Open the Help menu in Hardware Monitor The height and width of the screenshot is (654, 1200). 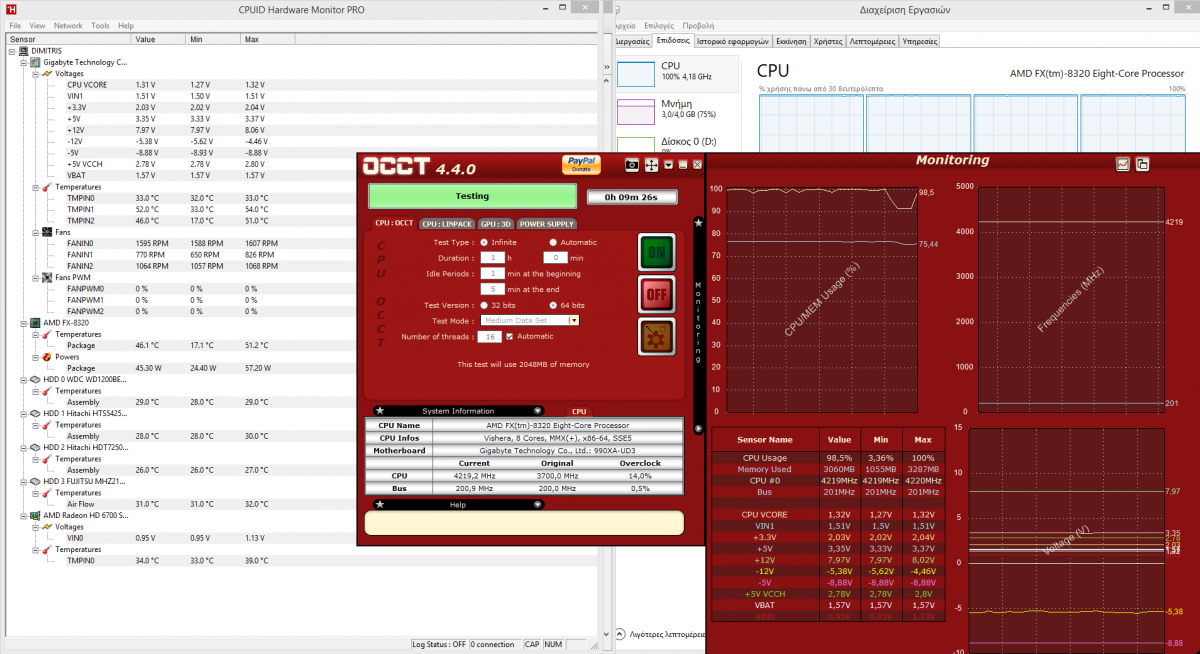tap(126, 25)
